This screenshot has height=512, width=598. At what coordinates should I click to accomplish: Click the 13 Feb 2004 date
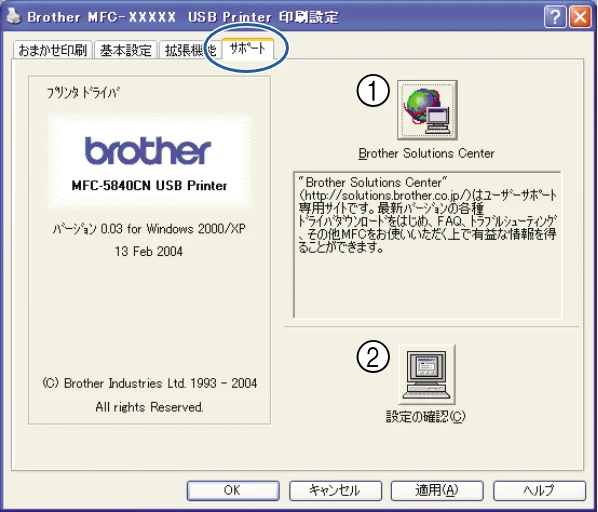pyautogui.click(x=149, y=251)
